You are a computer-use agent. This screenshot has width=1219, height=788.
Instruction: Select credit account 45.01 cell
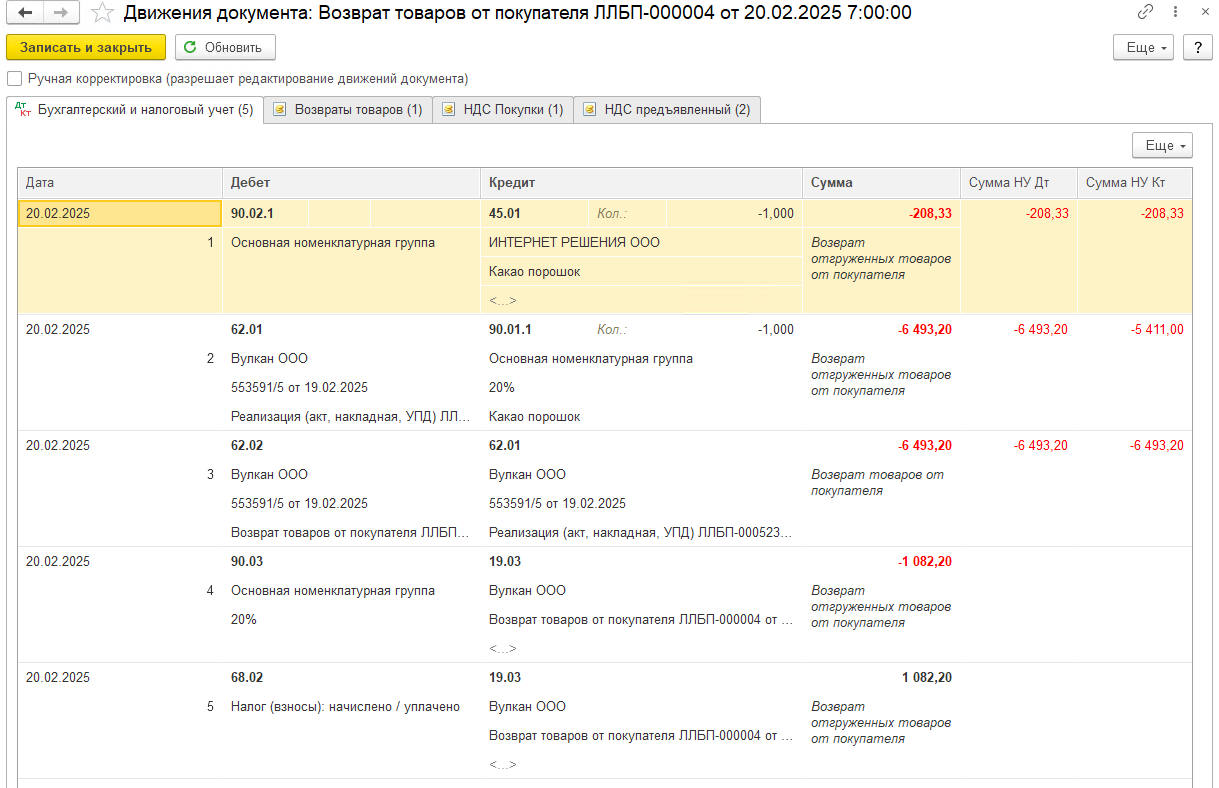[535, 213]
